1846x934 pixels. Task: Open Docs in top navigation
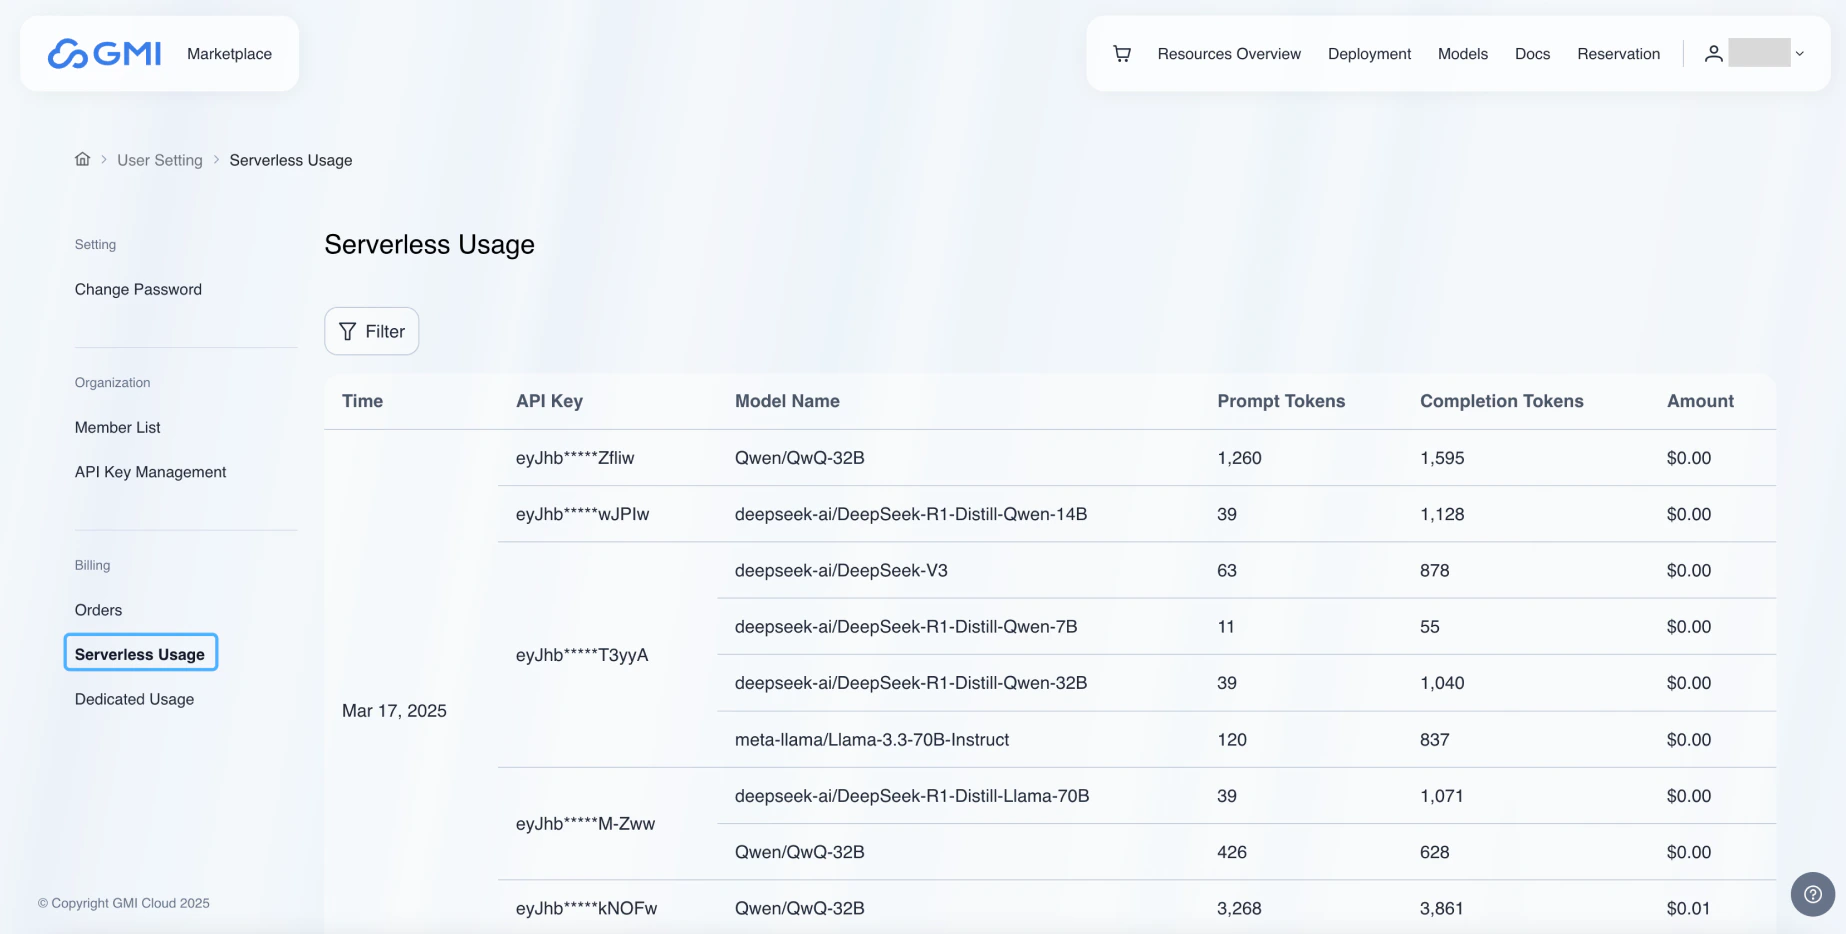1532,54
